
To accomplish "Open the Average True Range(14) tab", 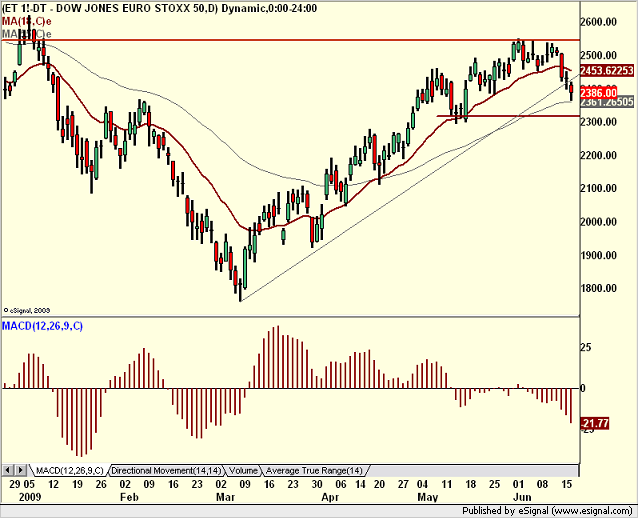I will coord(314,471).
